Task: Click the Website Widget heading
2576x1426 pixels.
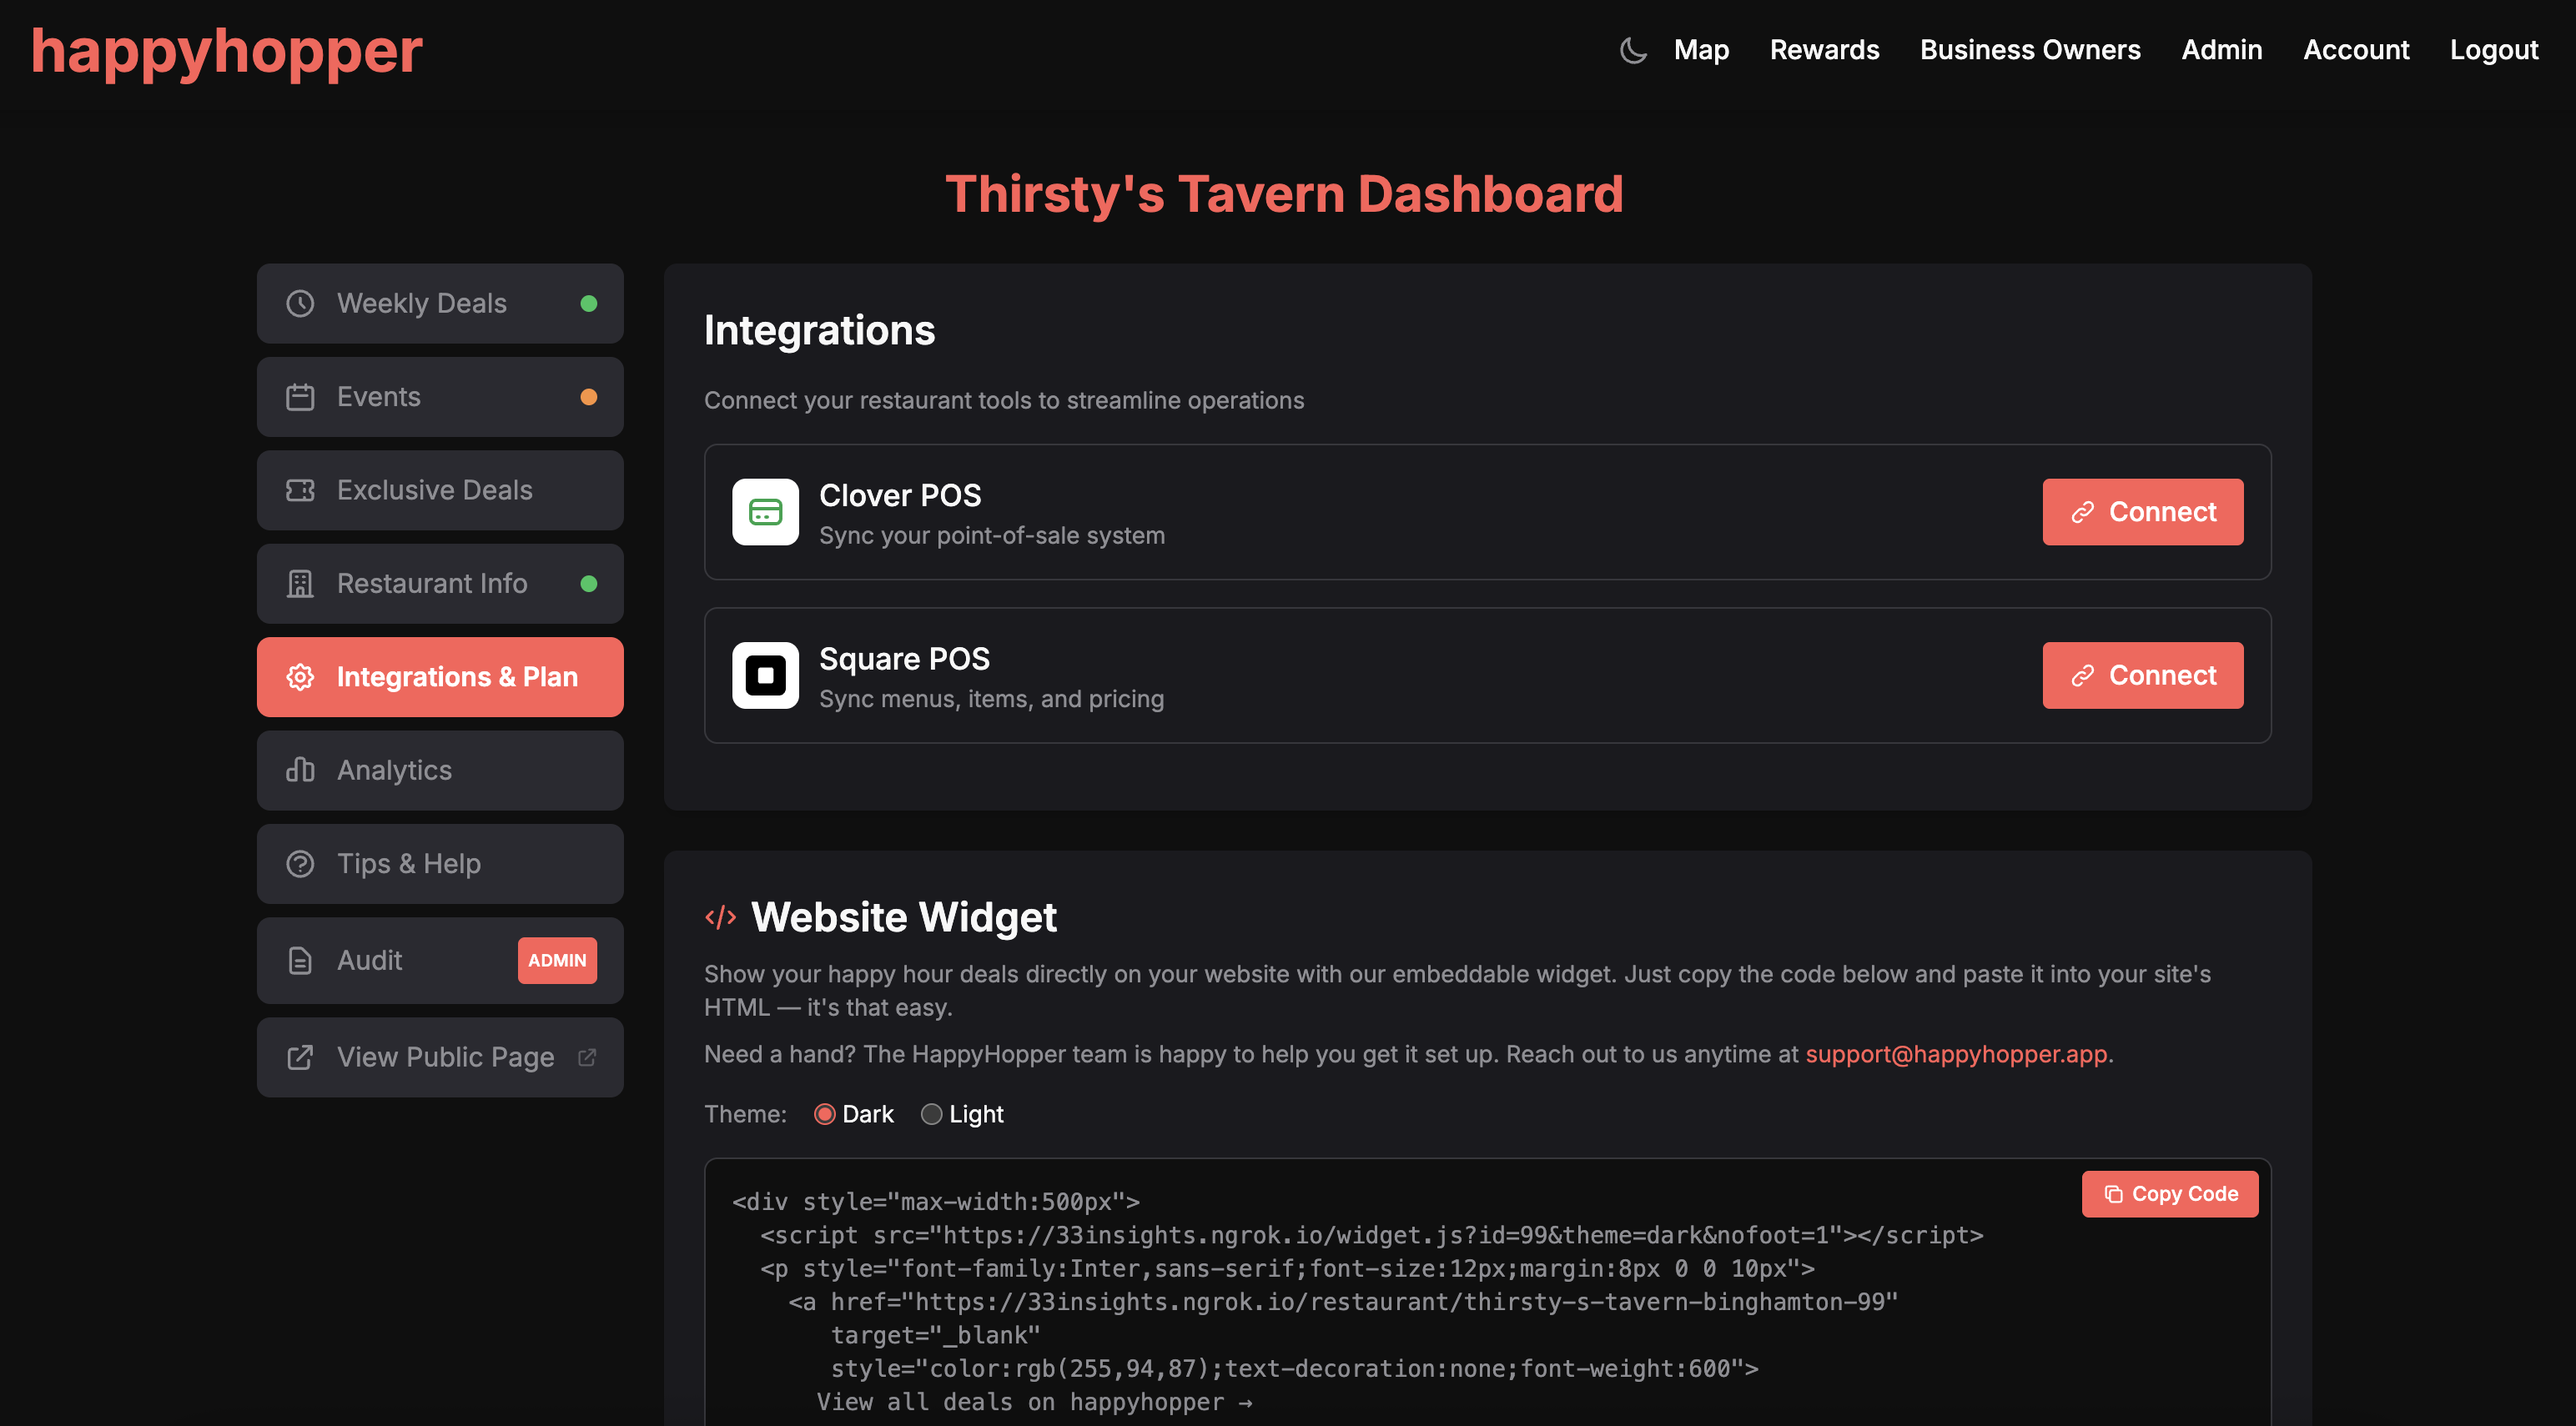Action: (x=903, y=917)
